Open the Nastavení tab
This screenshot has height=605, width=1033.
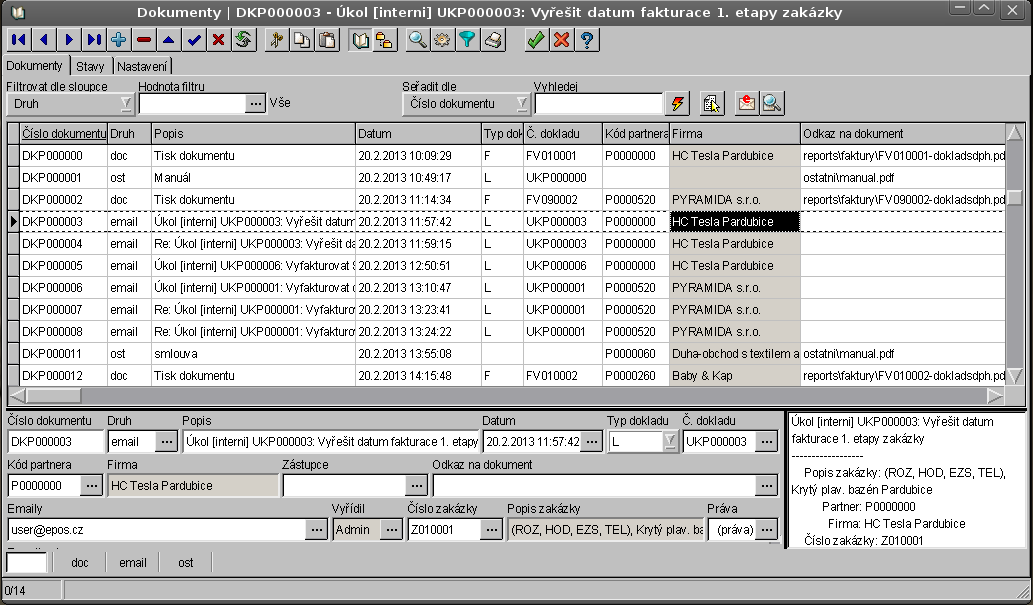[x=142, y=66]
